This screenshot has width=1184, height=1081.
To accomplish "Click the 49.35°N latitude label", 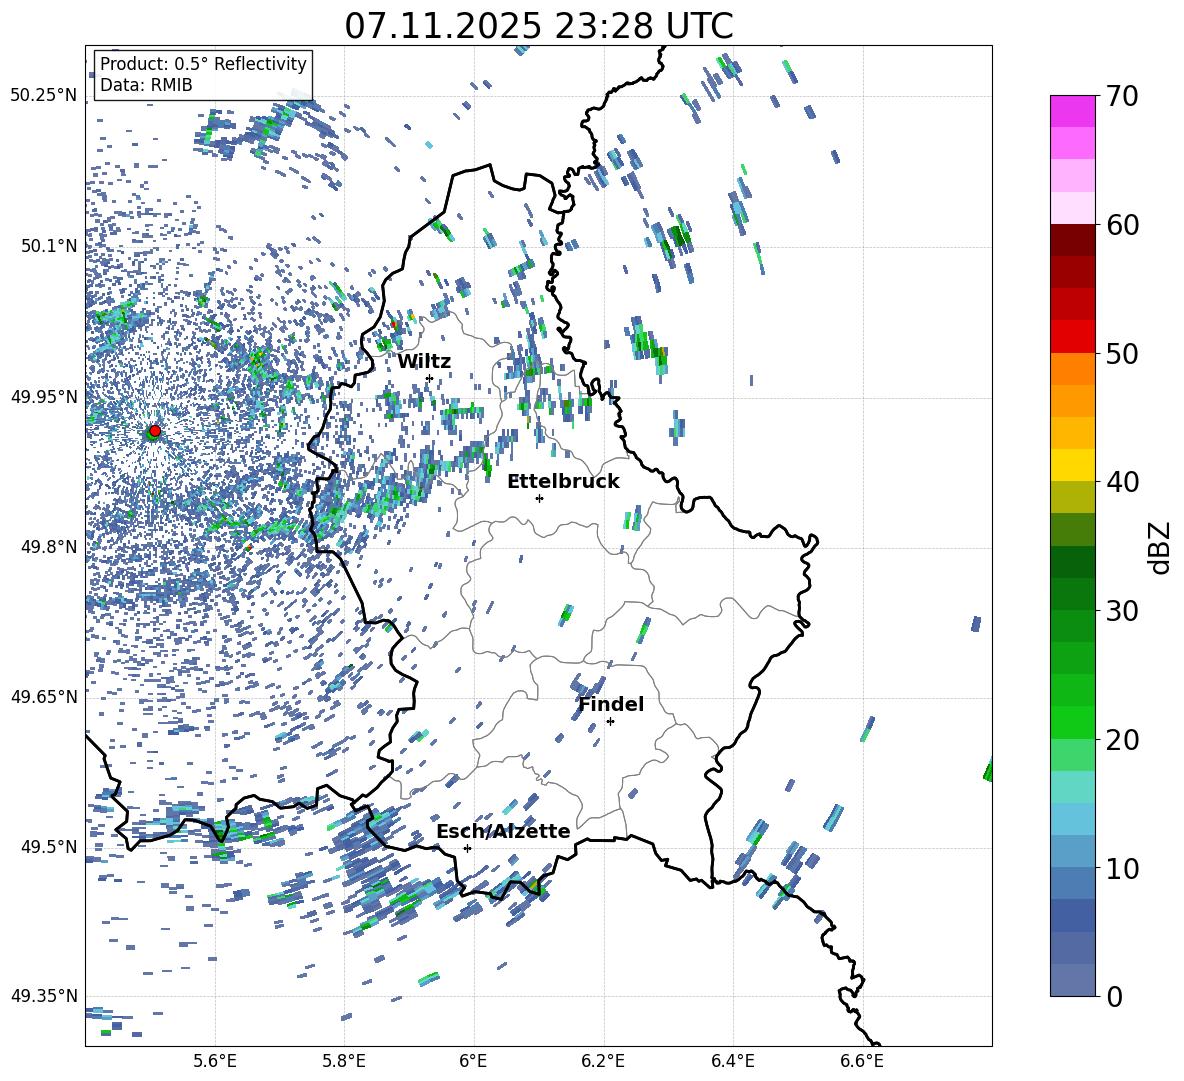I will point(44,995).
